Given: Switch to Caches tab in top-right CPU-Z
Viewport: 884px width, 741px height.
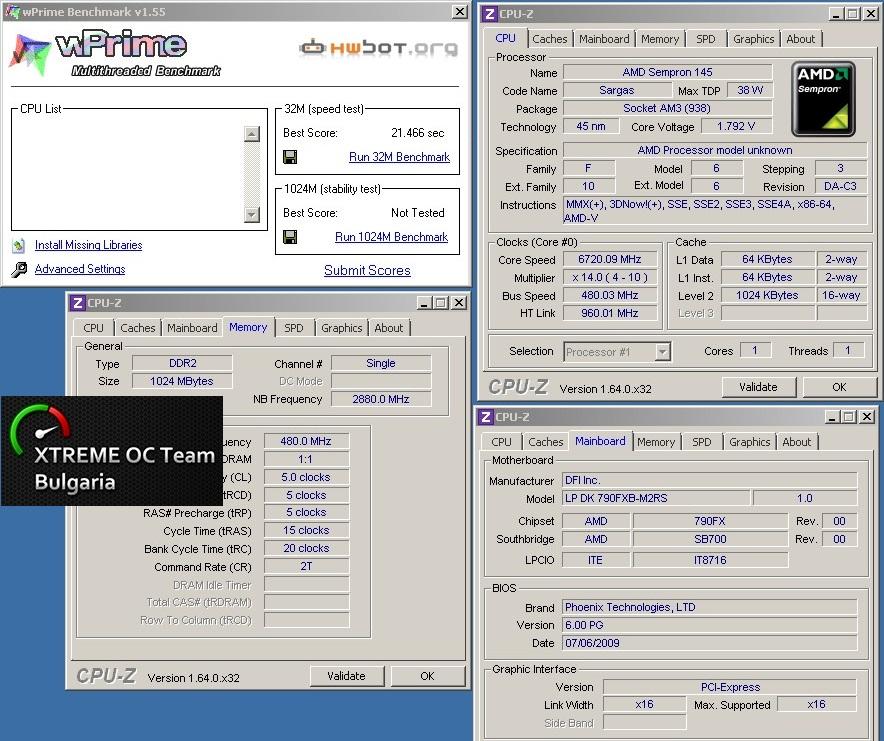Looking at the screenshot, I should 550,39.
